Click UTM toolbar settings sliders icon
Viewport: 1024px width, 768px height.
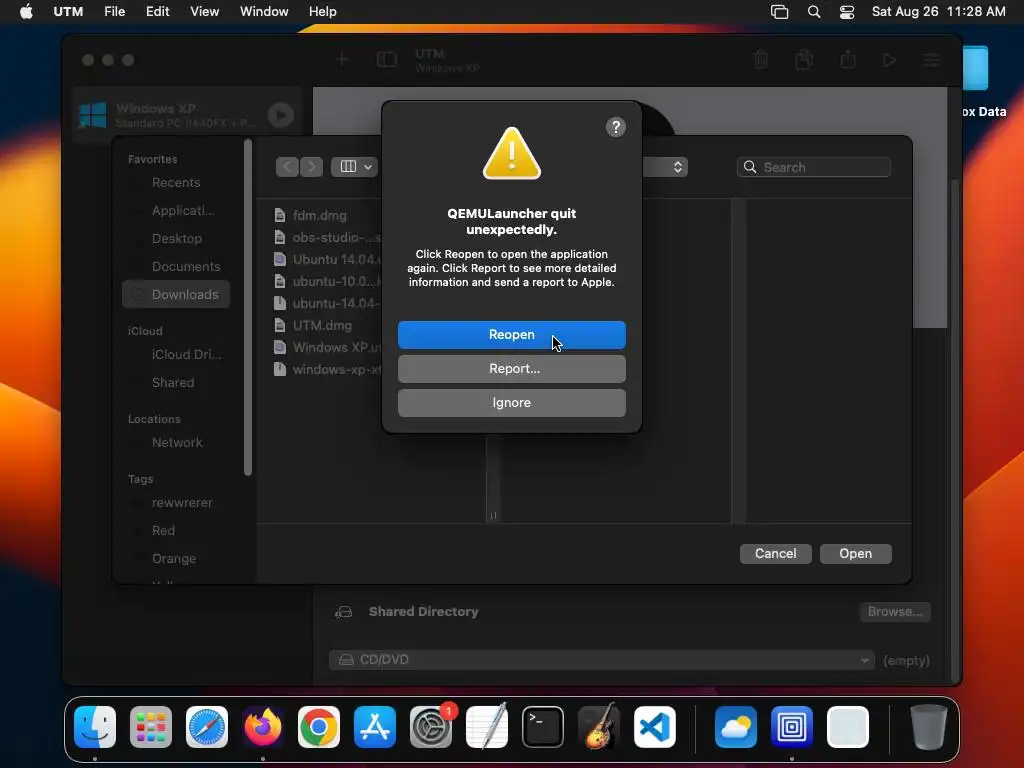tap(932, 60)
